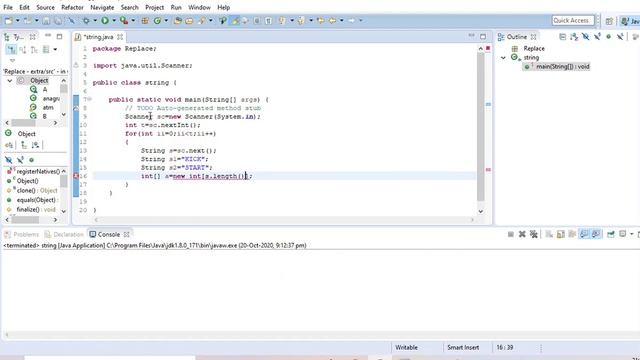Click the Save All toolbar icon
Viewport: 640px width, 360px height.
pos(58,20)
